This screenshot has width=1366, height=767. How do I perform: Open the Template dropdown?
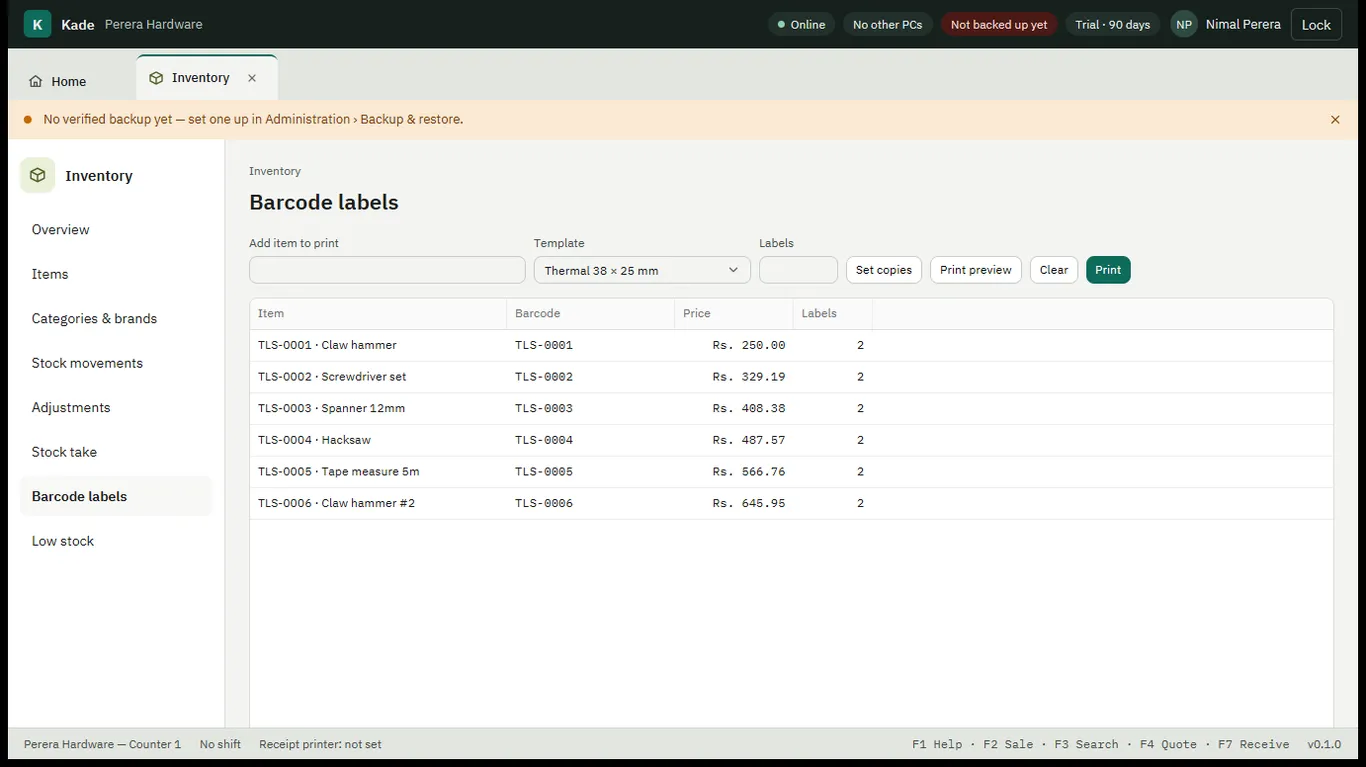642,270
